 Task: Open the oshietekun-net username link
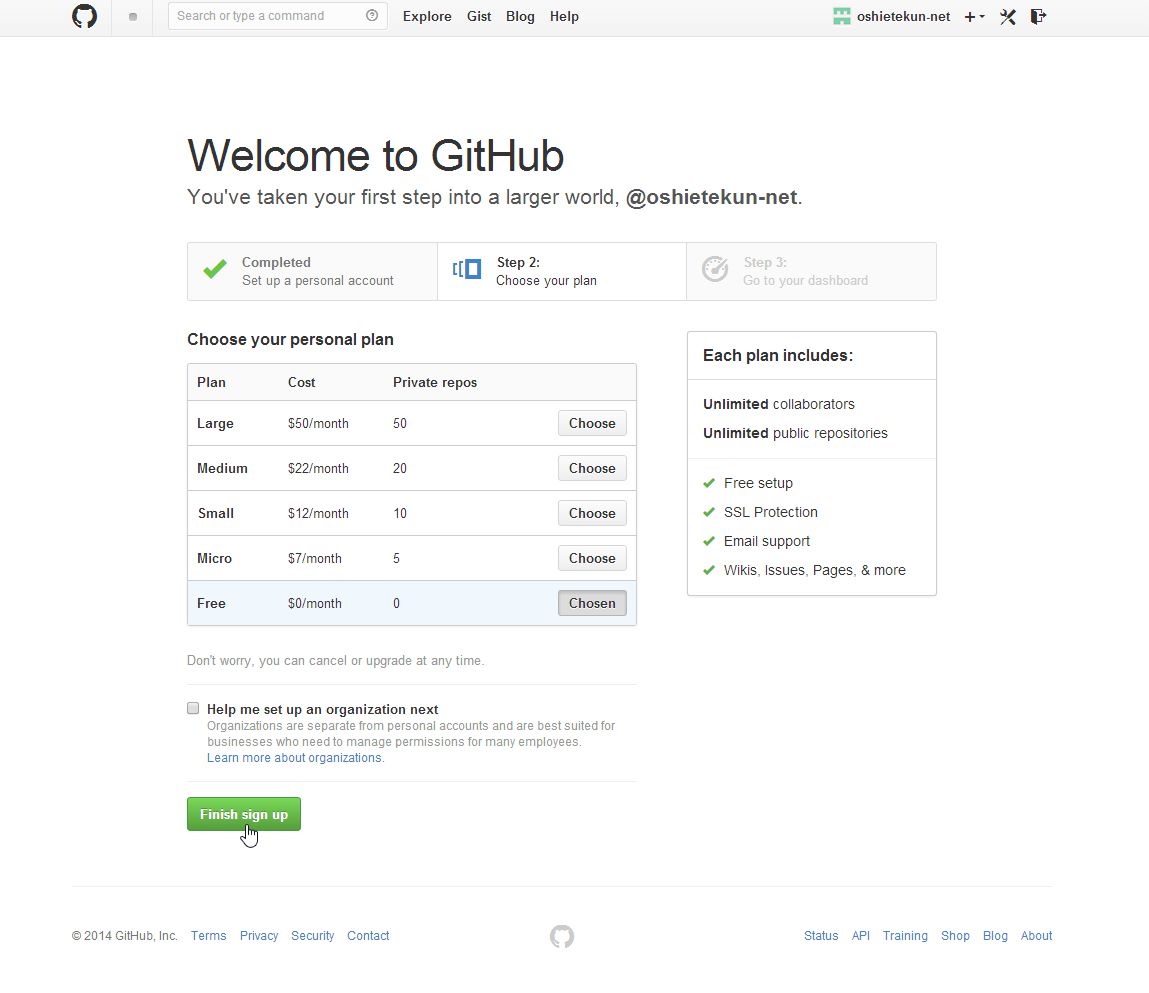pyautogui.click(x=904, y=16)
